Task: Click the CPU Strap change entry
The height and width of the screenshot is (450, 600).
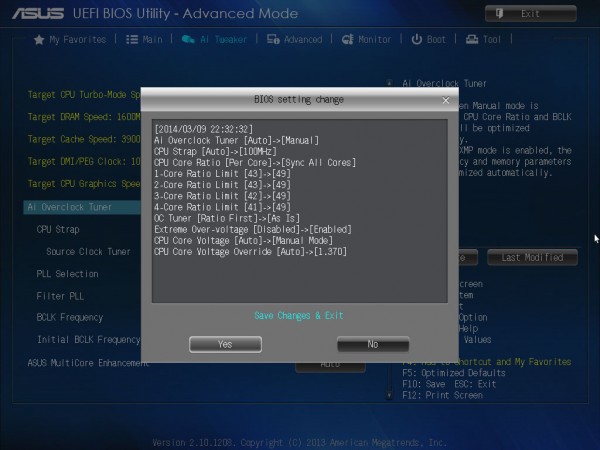Action: pos(215,152)
